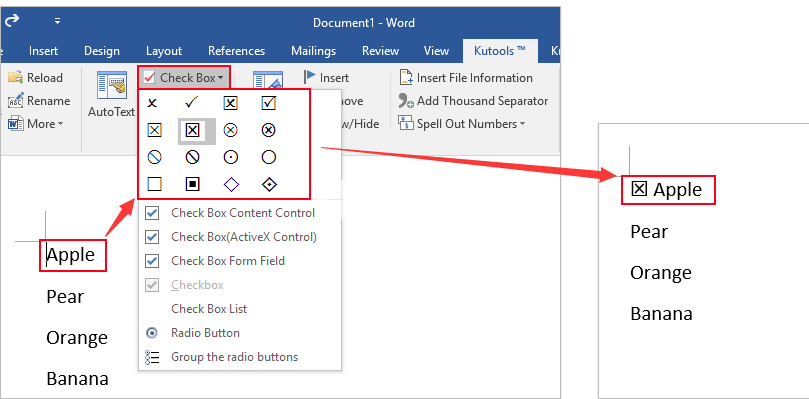The height and width of the screenshot is (399, 809).
Task: Click Insert File Information
Action: tap(466, 78)
